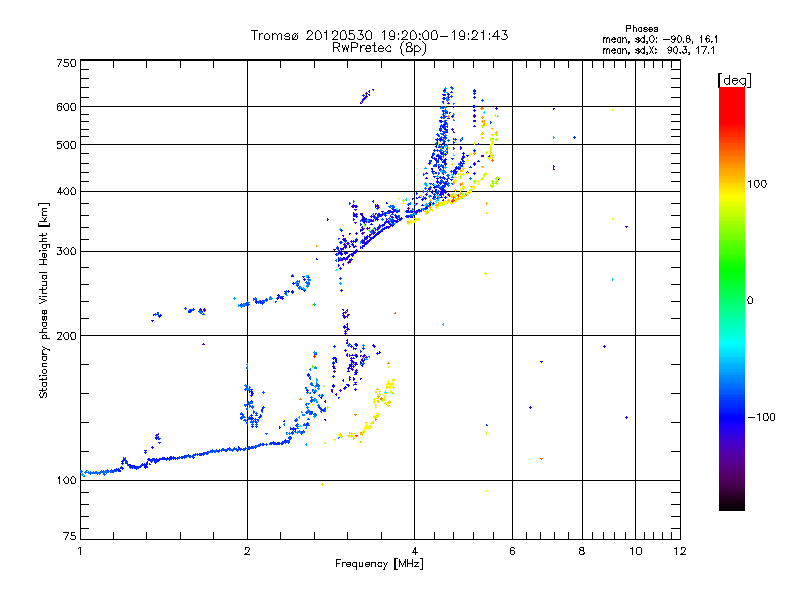Click the x-axis tick label "2"

[x=247, y=551]
